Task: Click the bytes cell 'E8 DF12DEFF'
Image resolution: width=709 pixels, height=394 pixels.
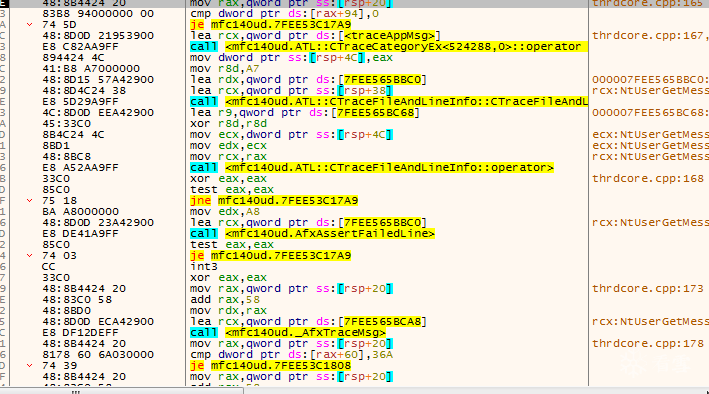Action: point(80,332)
